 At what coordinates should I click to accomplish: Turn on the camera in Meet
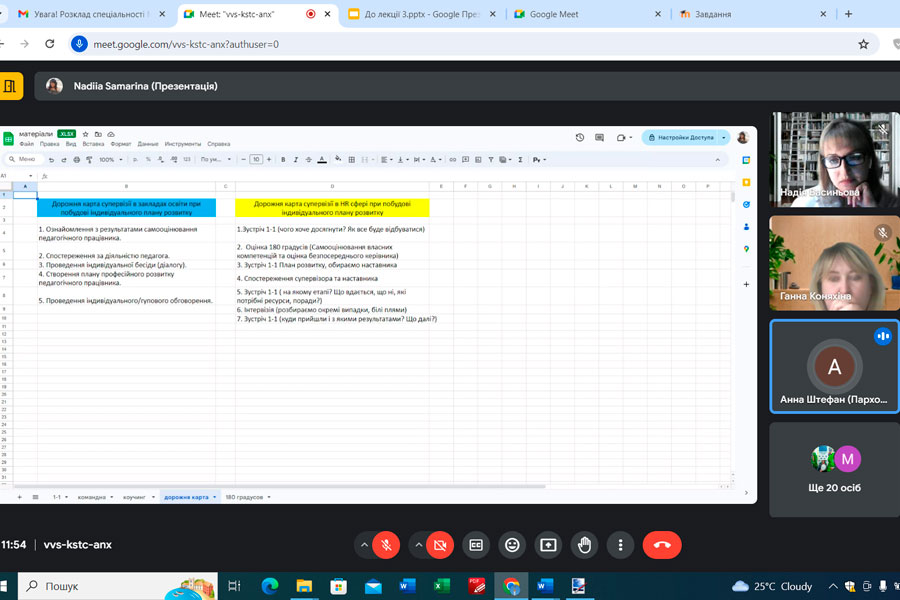tap(438, 545)
